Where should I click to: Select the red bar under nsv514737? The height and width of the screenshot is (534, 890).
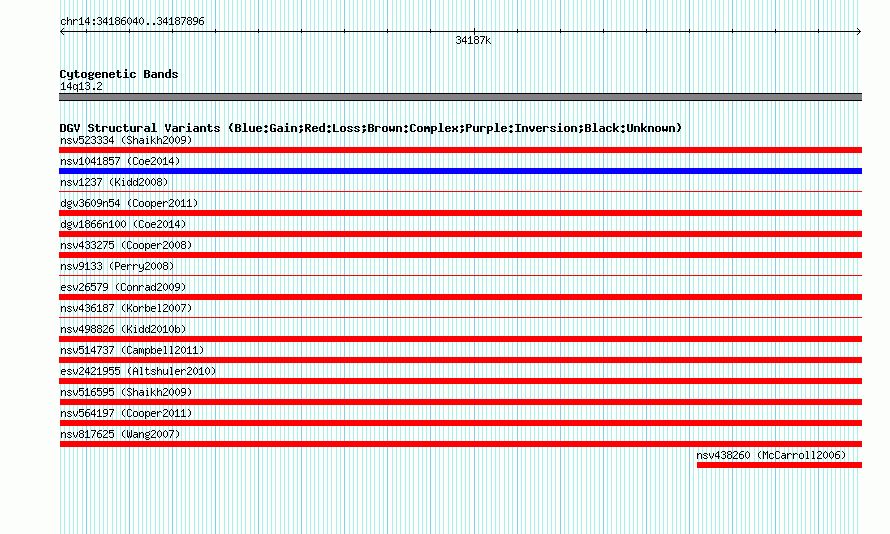pos(460,360)
